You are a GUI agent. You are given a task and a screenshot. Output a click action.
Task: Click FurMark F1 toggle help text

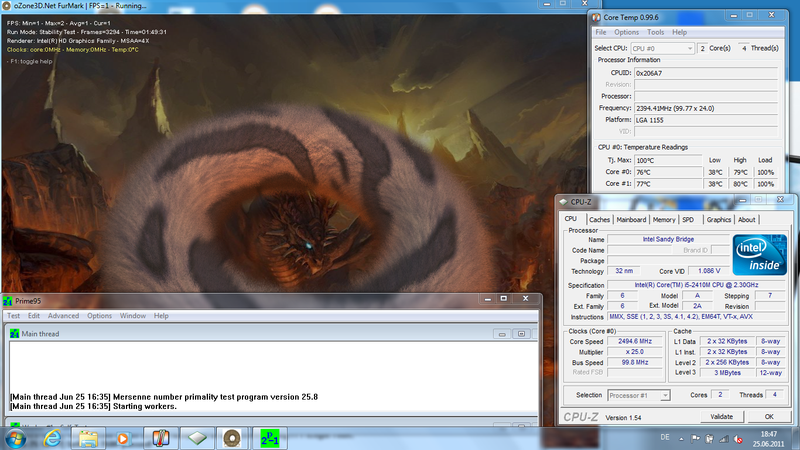point(30,61)
